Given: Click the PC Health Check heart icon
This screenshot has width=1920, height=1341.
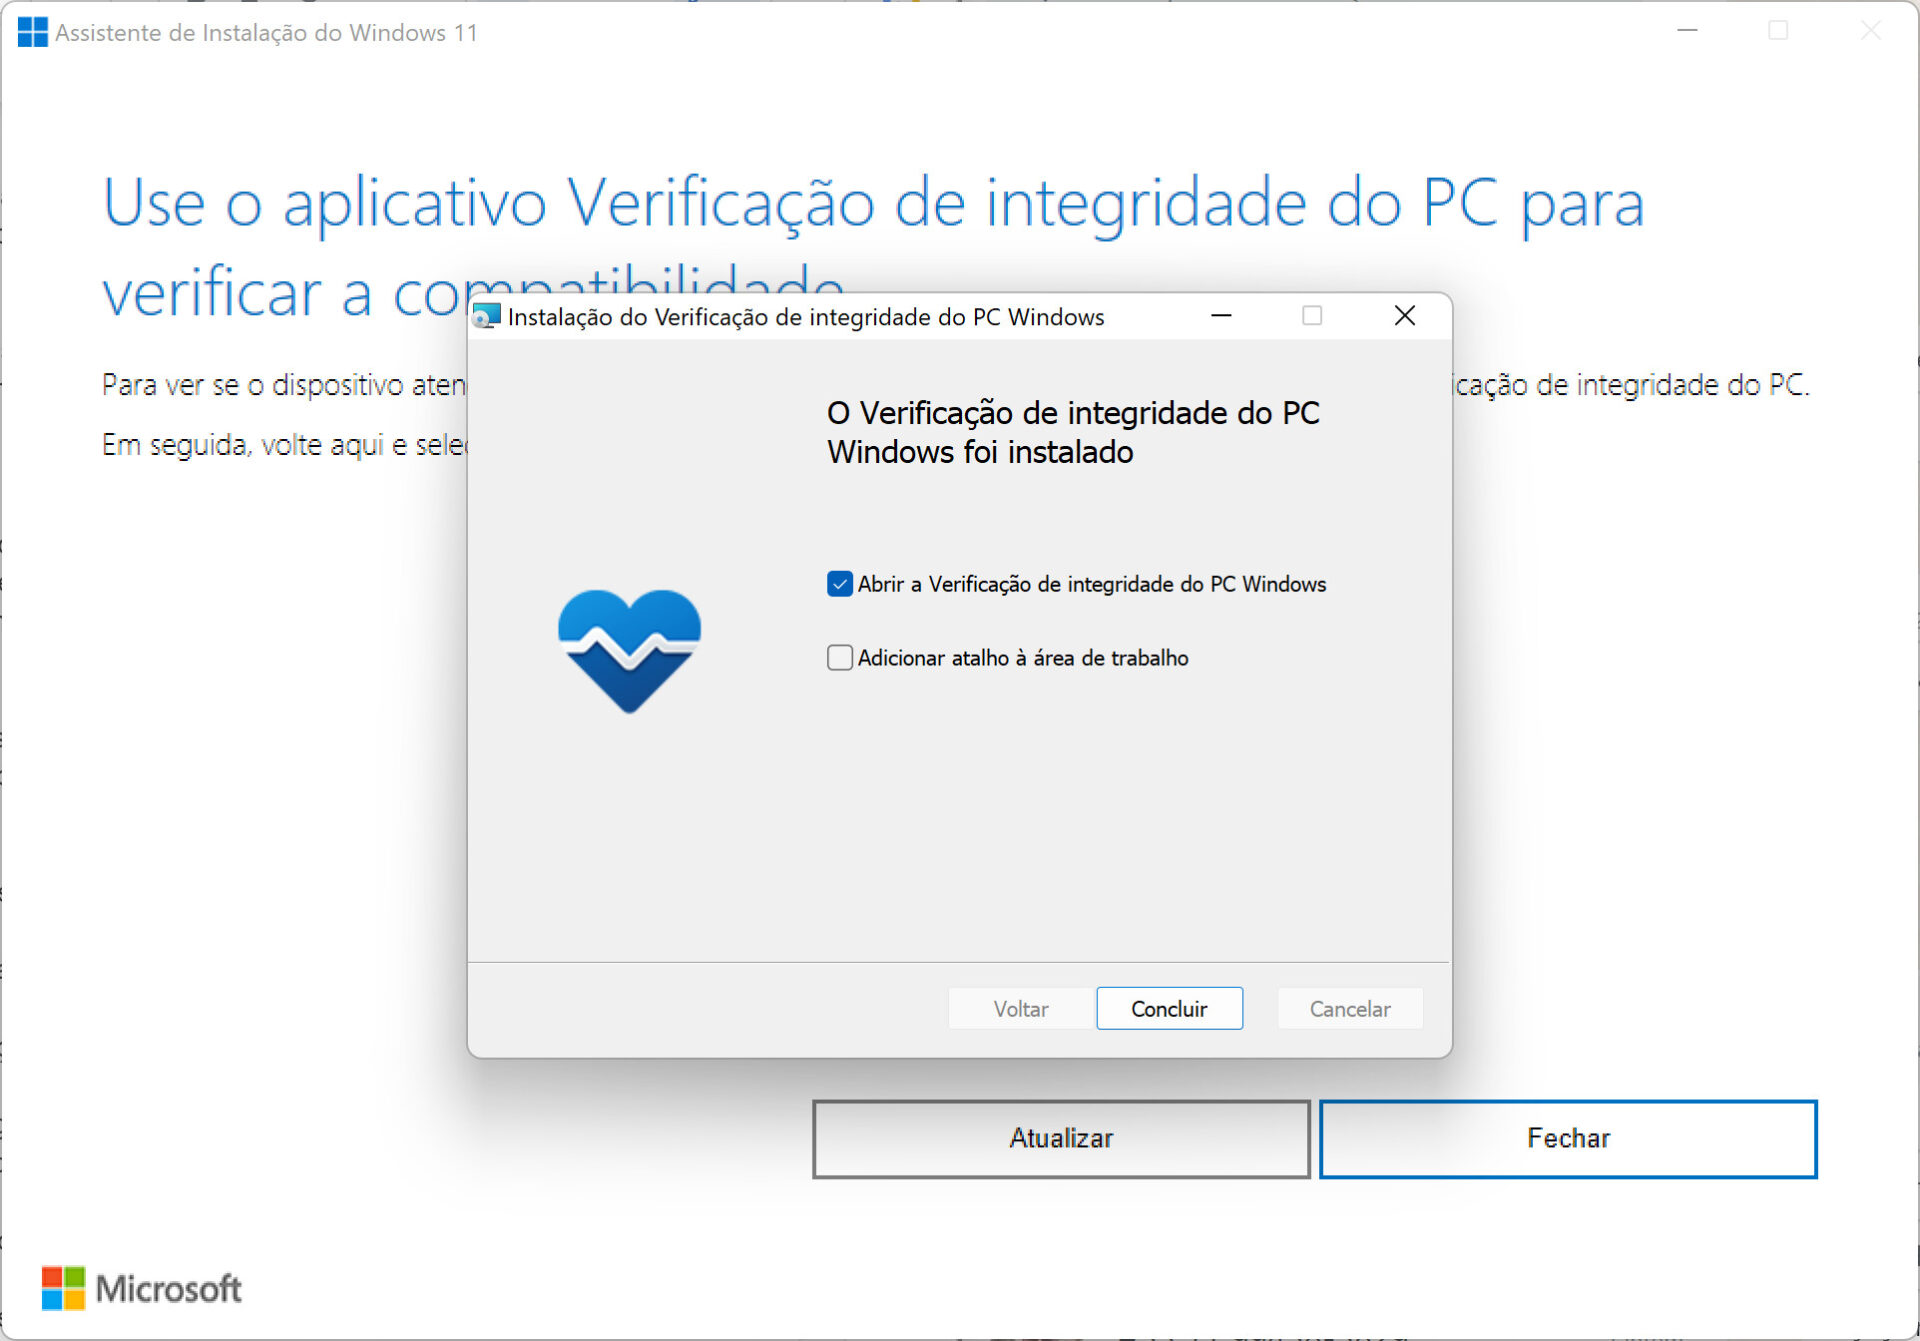Looking at the screenshot, I should pyautogui.click(x=629, y=651).
